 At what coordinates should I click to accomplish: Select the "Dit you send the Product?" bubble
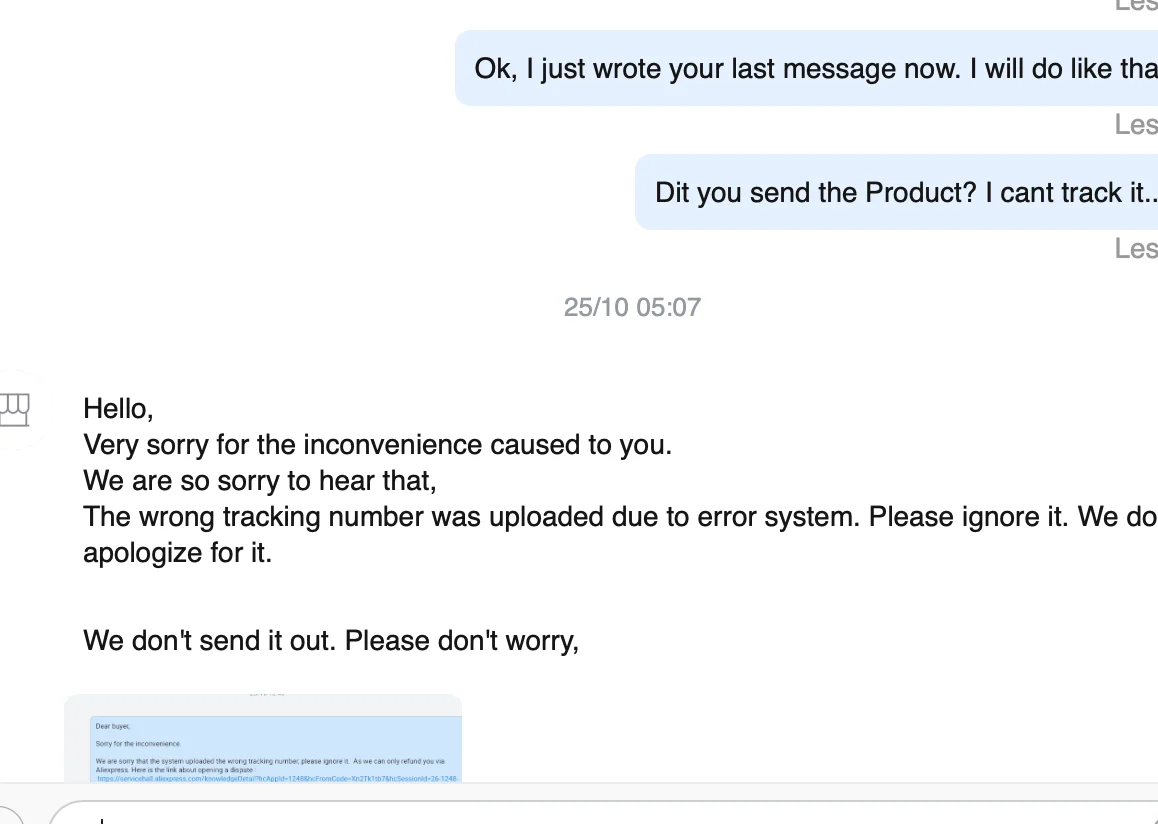[896, 192]
